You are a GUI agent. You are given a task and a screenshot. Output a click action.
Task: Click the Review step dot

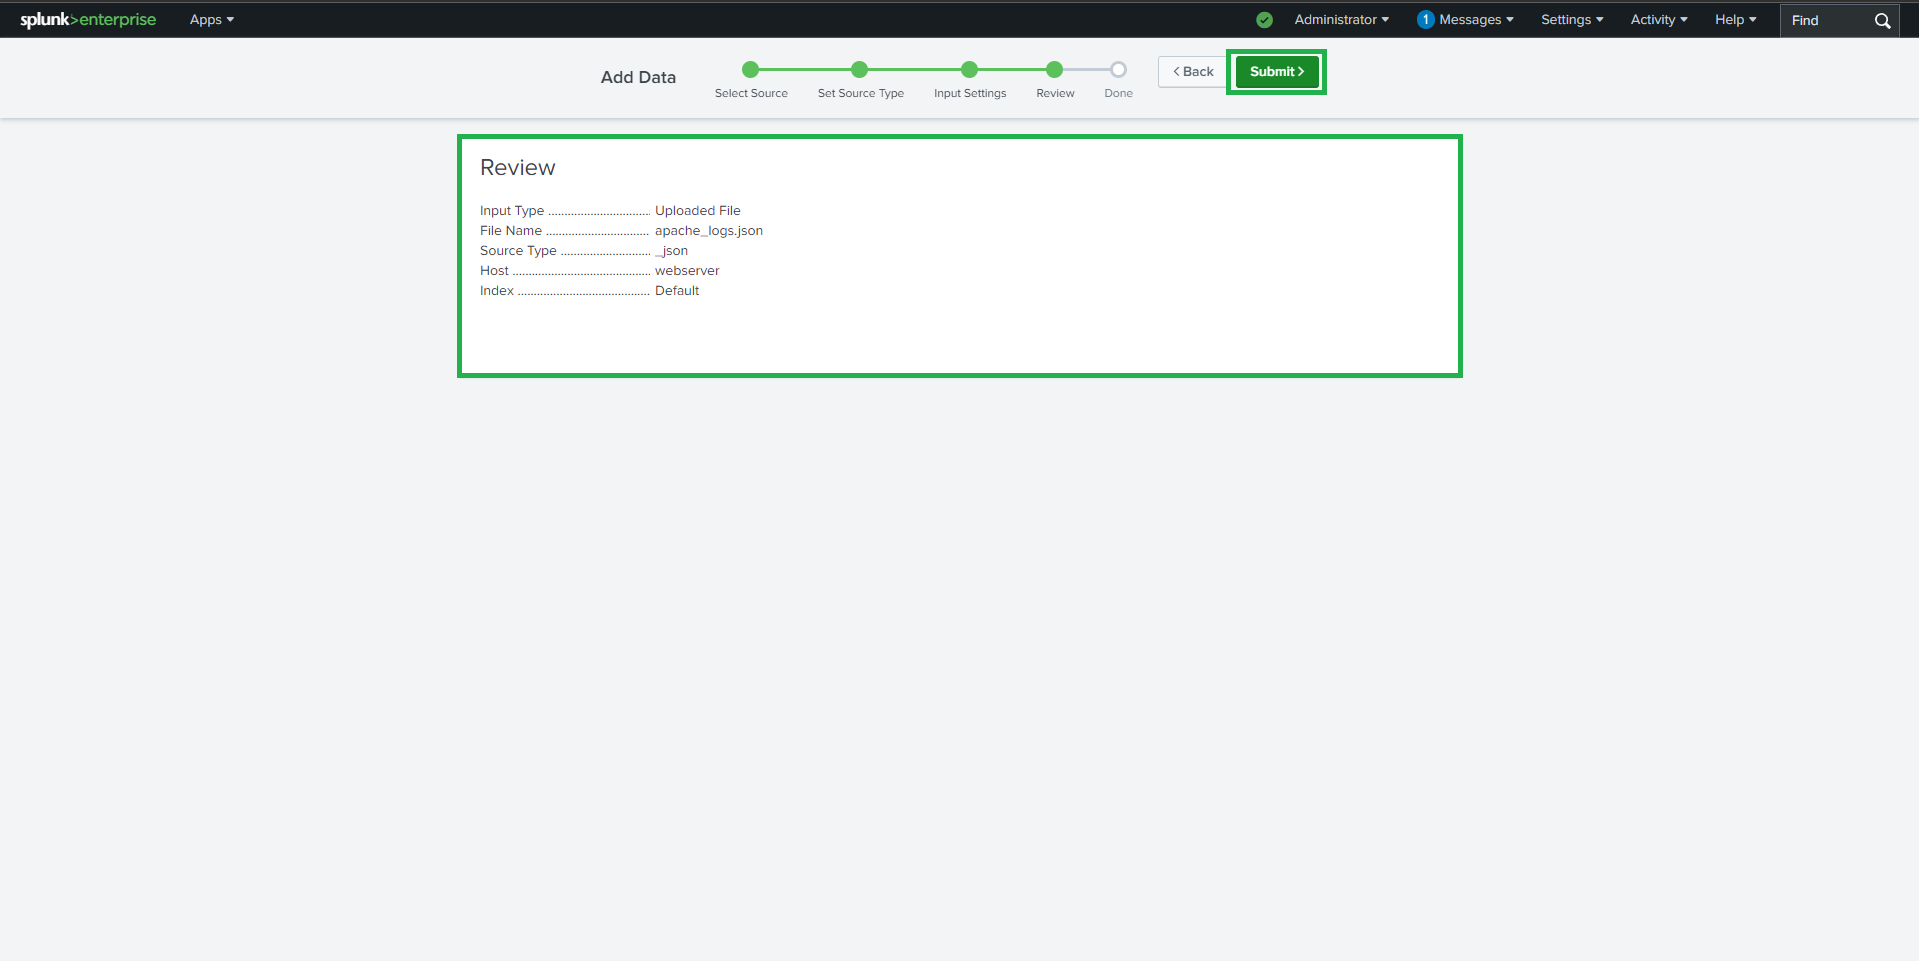[x=1055, y=69]
